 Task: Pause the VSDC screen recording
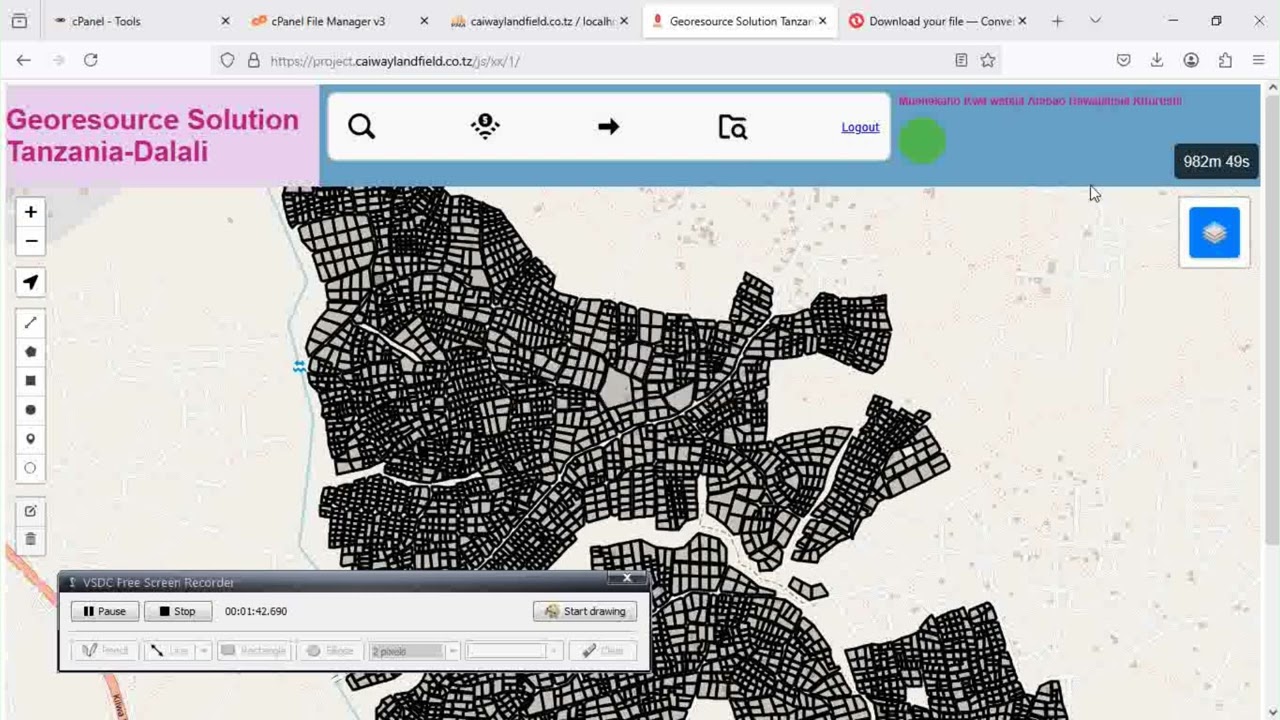105,611
